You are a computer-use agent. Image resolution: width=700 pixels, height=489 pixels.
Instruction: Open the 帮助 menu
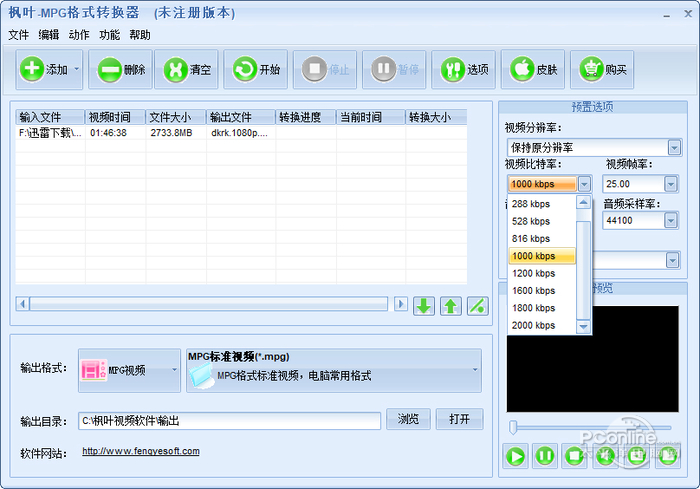[x=140, y=35]
